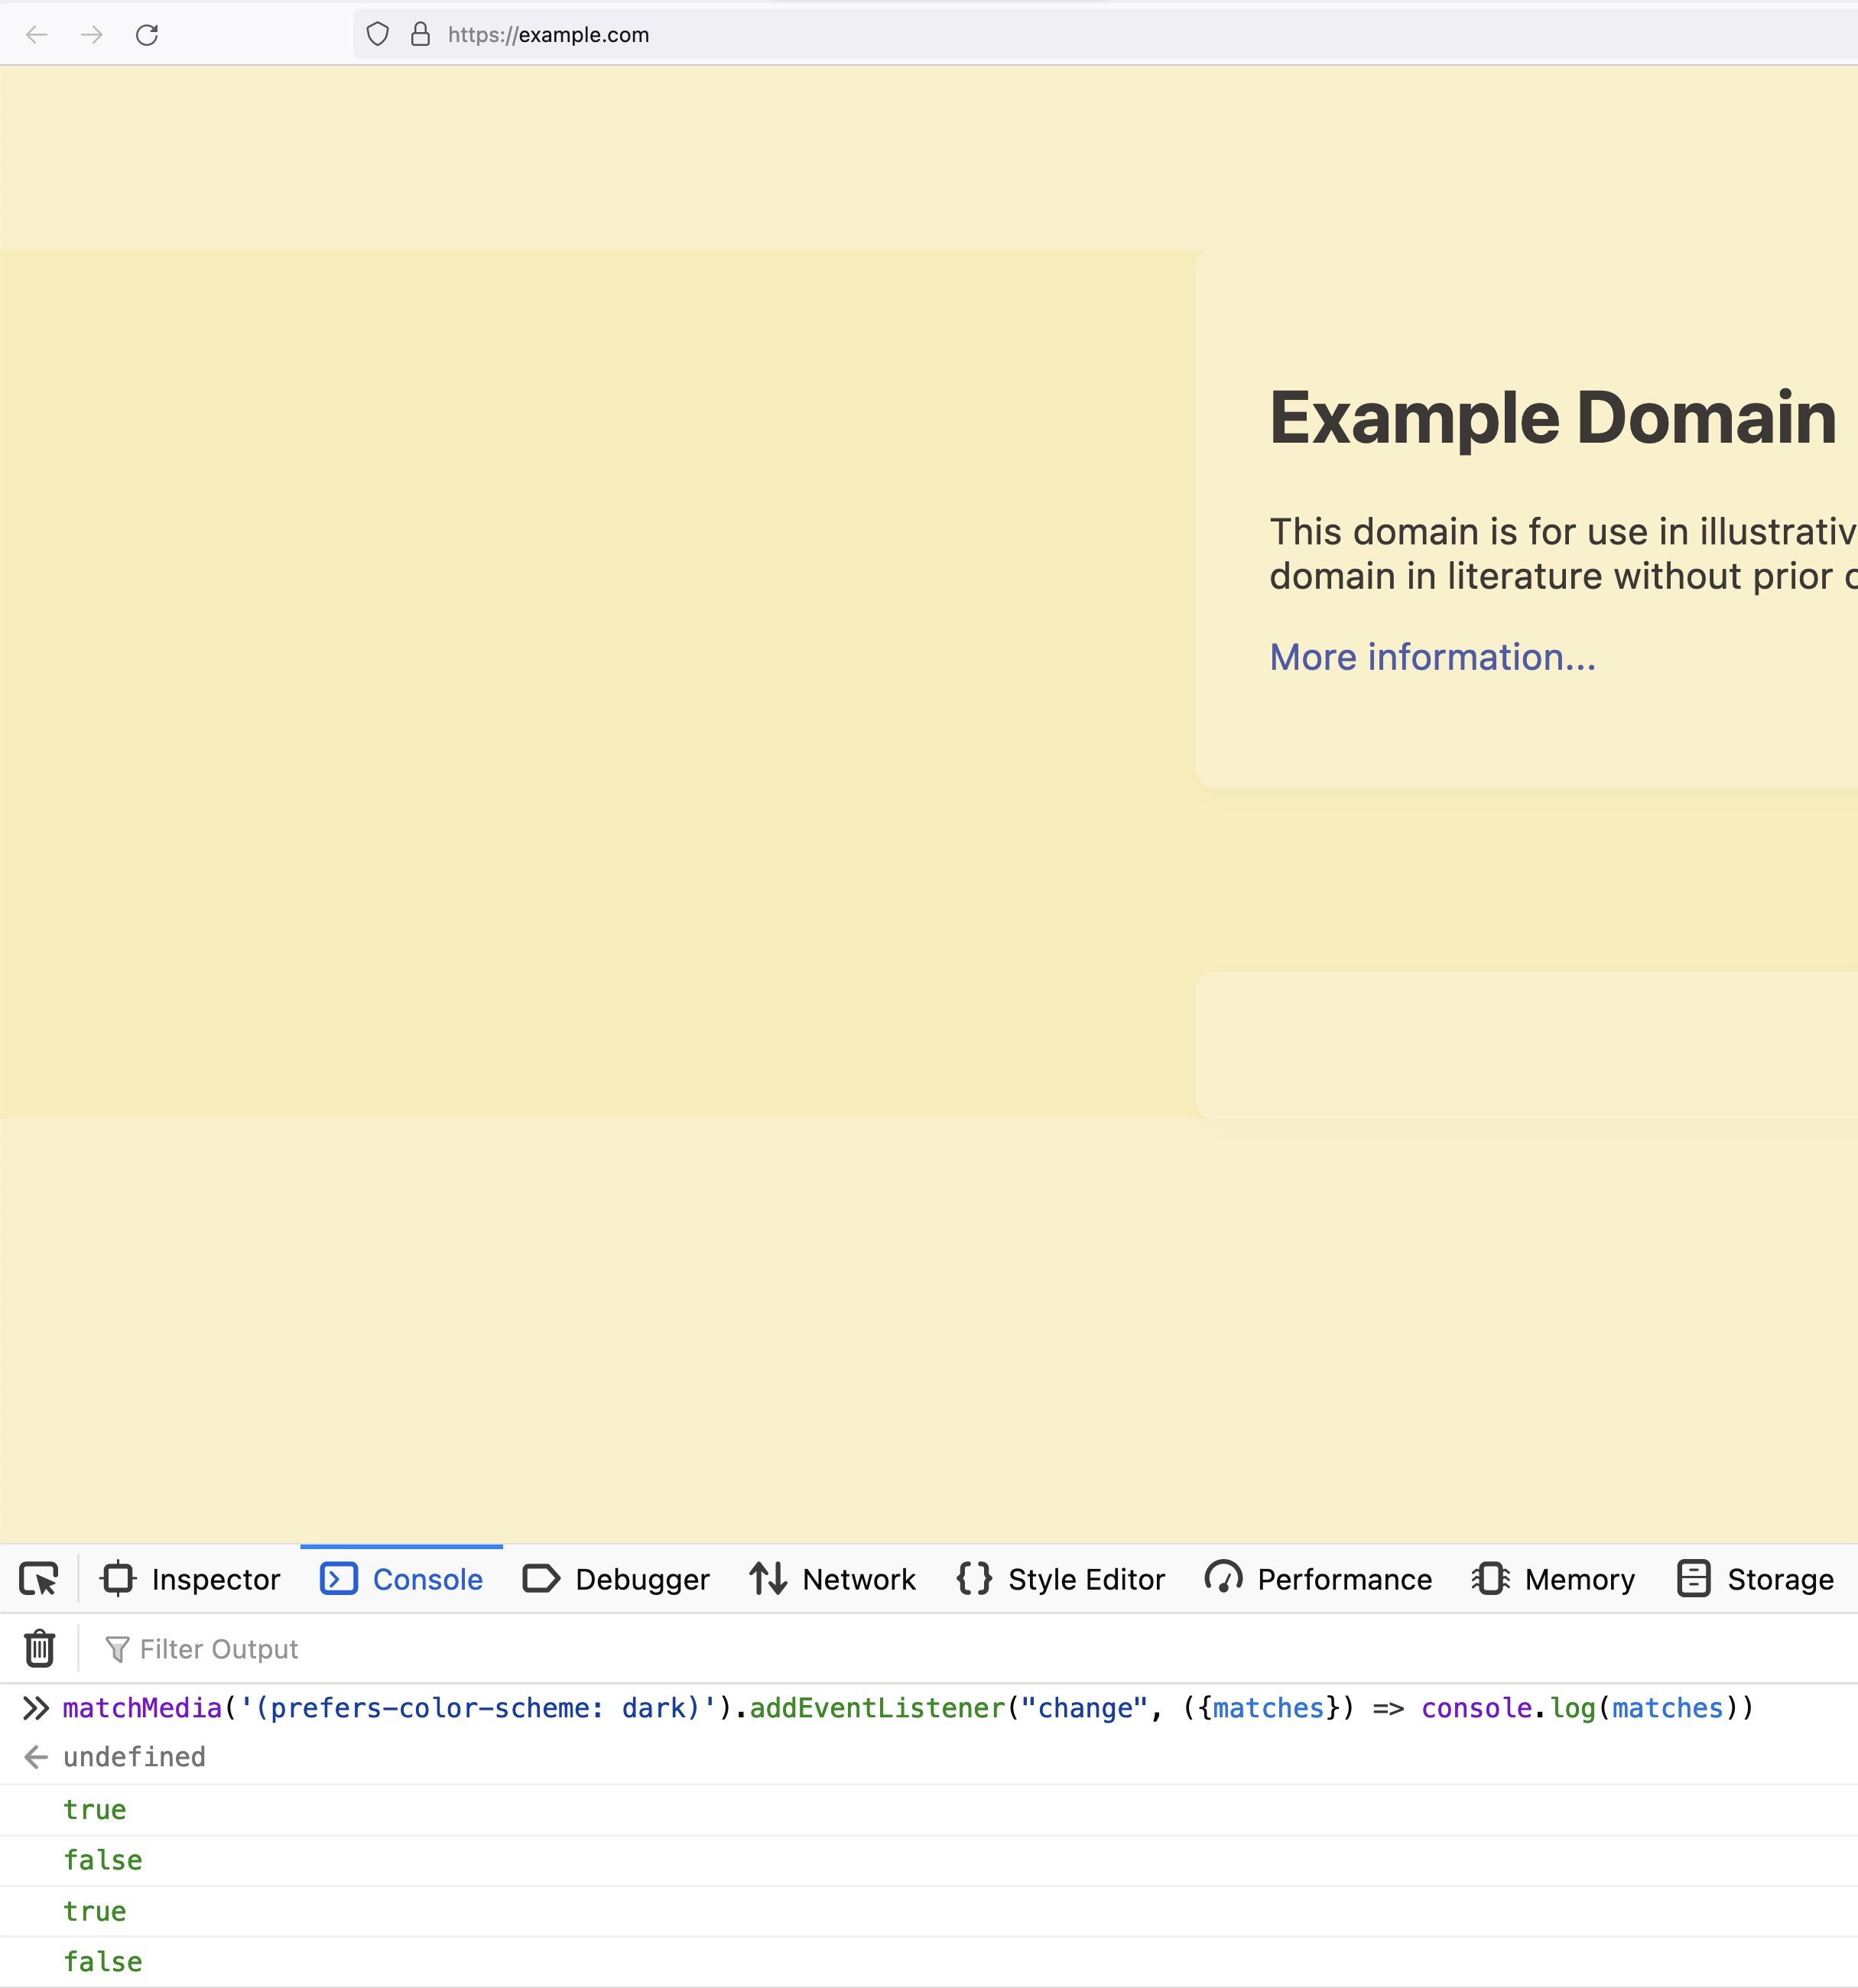This screenshot has height=1988, width=1858.
Task: Toggle tracking protection via shield icon
Action: point(377,34)
